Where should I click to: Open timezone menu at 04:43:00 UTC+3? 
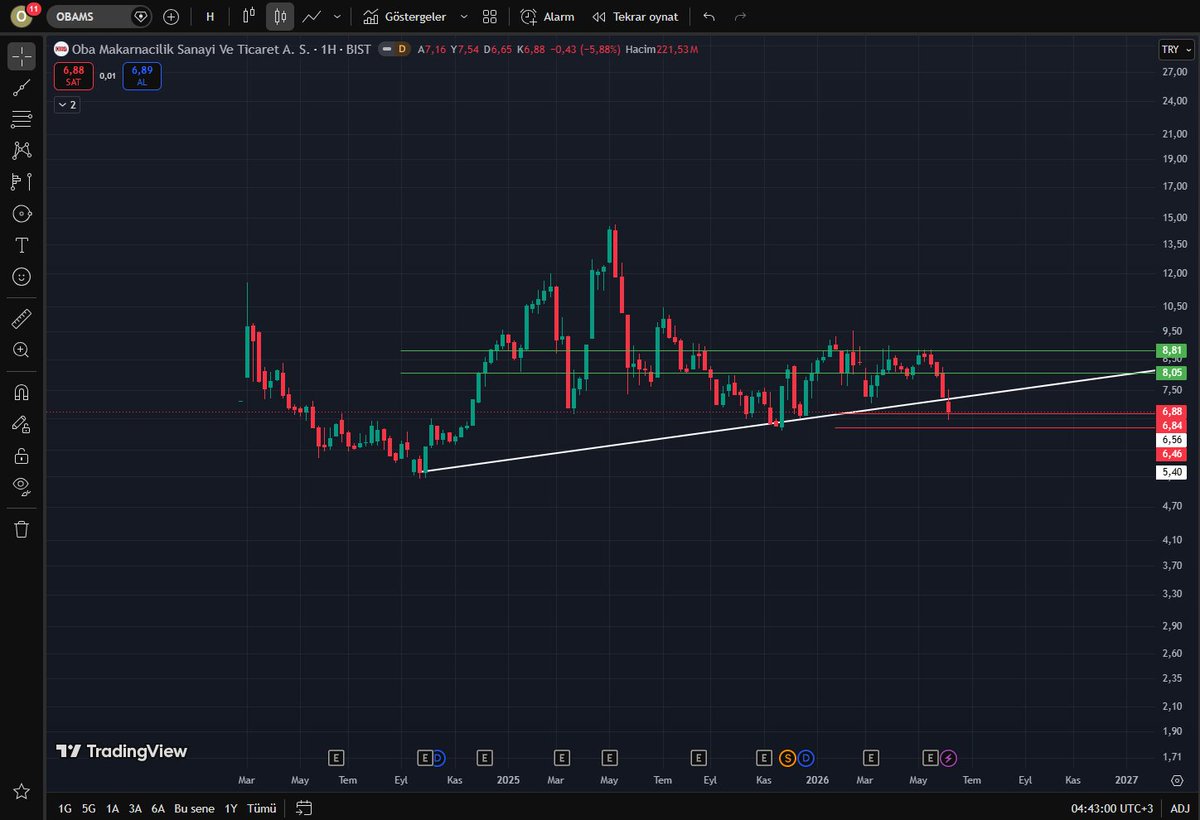(x=1112, y=808)
